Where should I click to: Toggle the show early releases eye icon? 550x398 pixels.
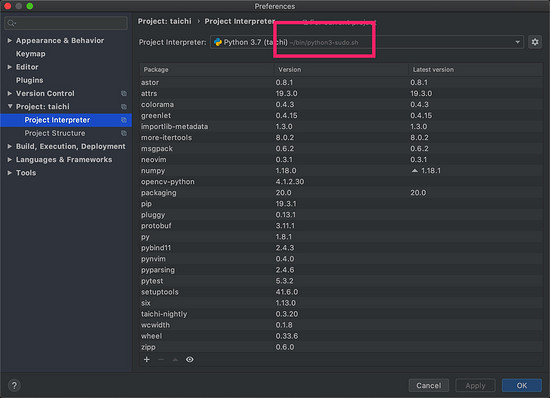pyautogui.click(x=190, y=359)
